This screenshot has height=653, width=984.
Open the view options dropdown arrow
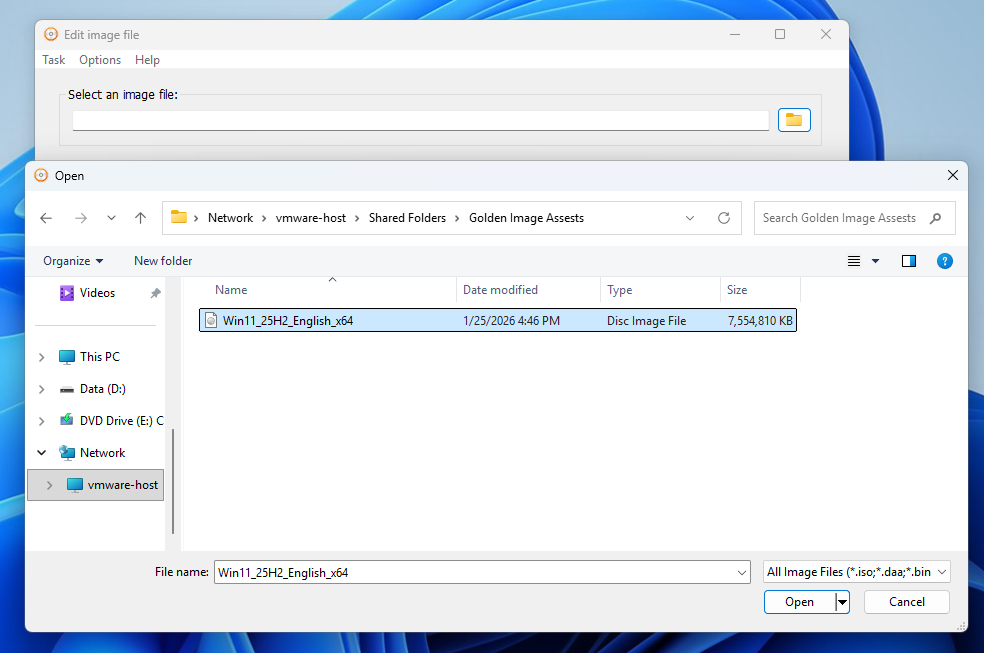pyautogui.click(x=875, y=261)
